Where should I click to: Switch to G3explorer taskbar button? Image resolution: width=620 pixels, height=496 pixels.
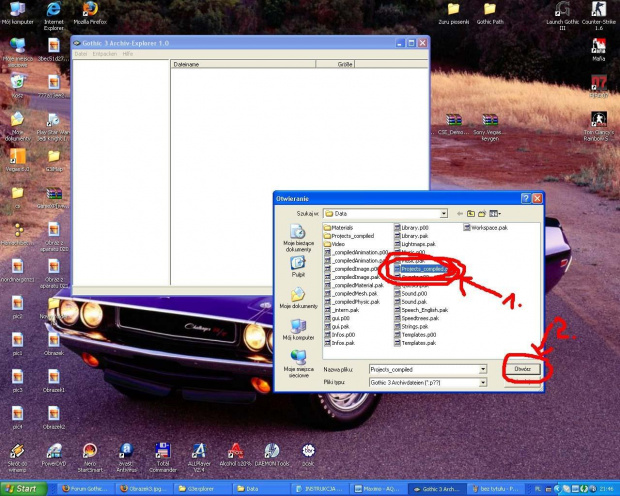[x=202, y=489]
